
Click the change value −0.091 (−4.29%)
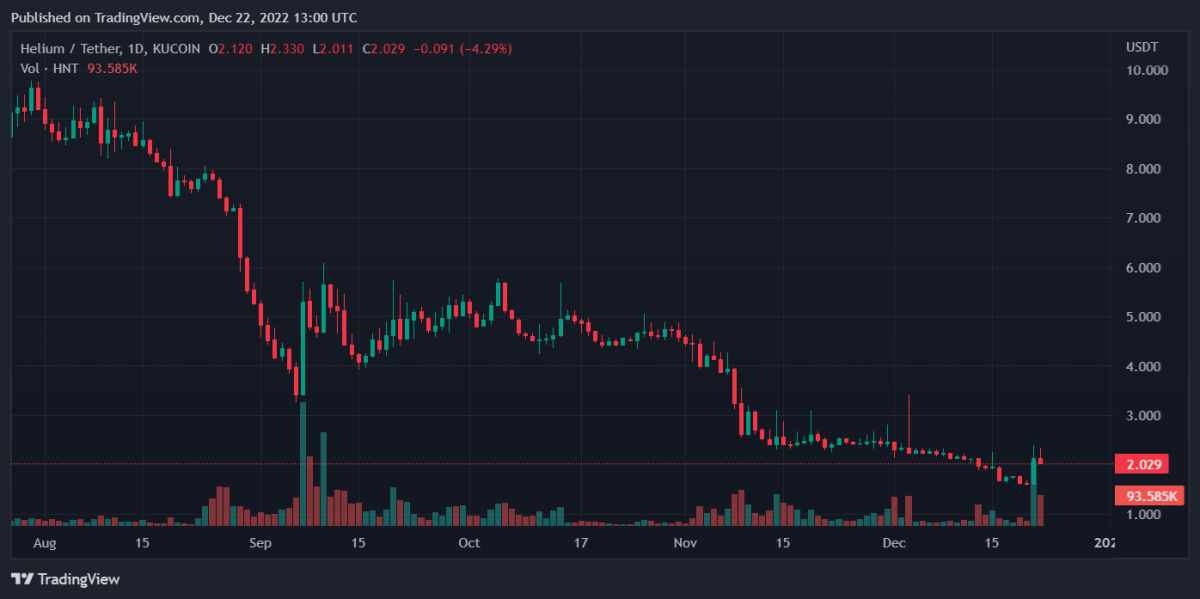point(462,48)
